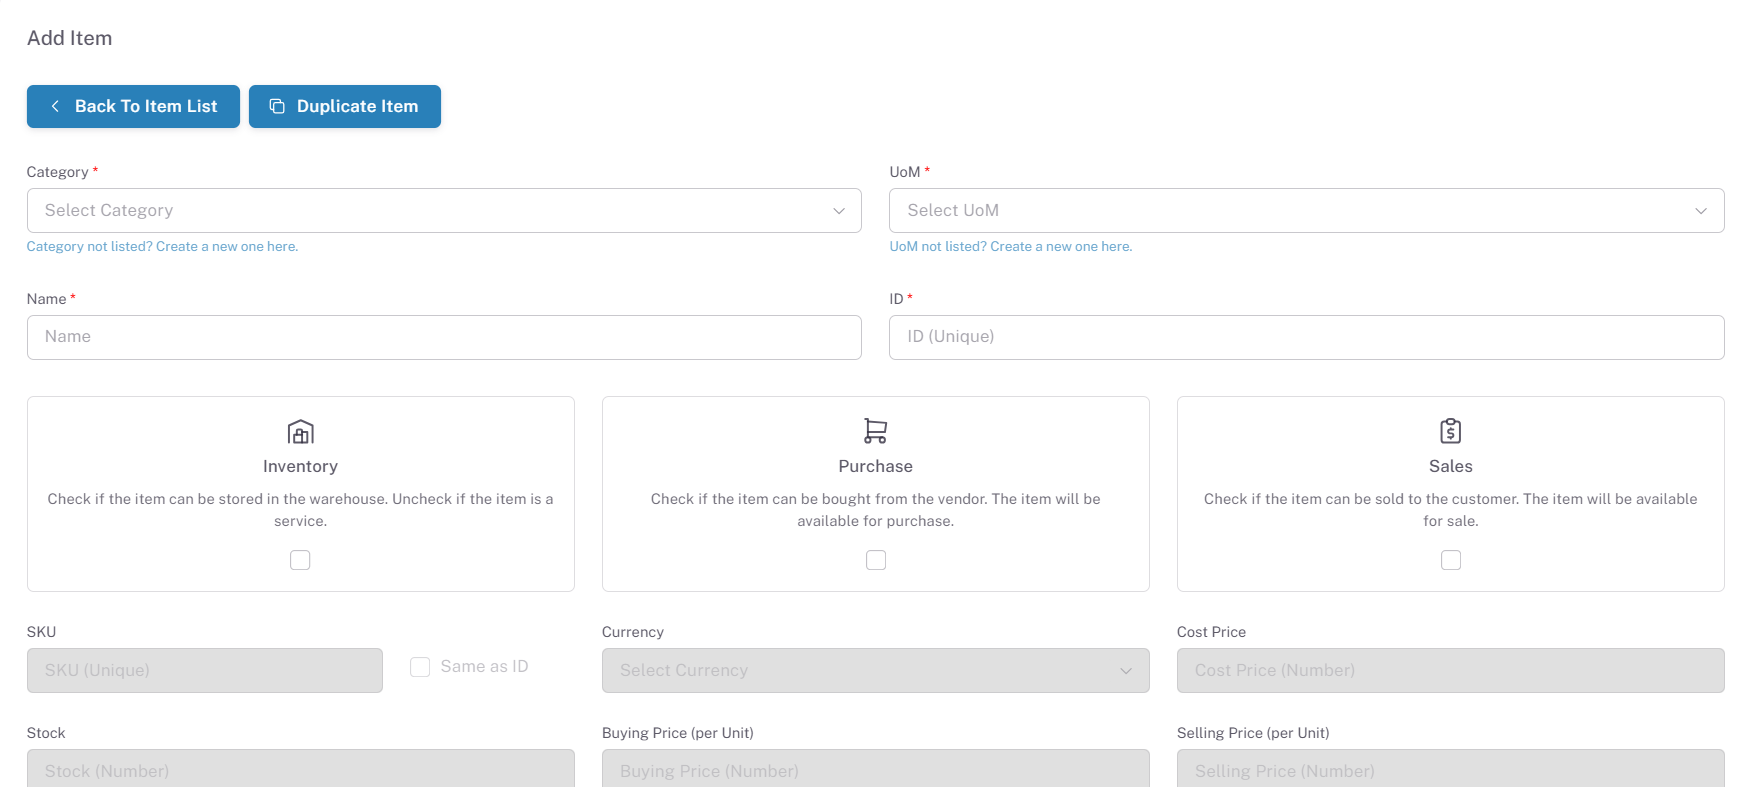Image resolution: width=1747 pixels, height=787 pixels.
Task: Click the Purchase shopping cart icon
Action: coord(875,431)
